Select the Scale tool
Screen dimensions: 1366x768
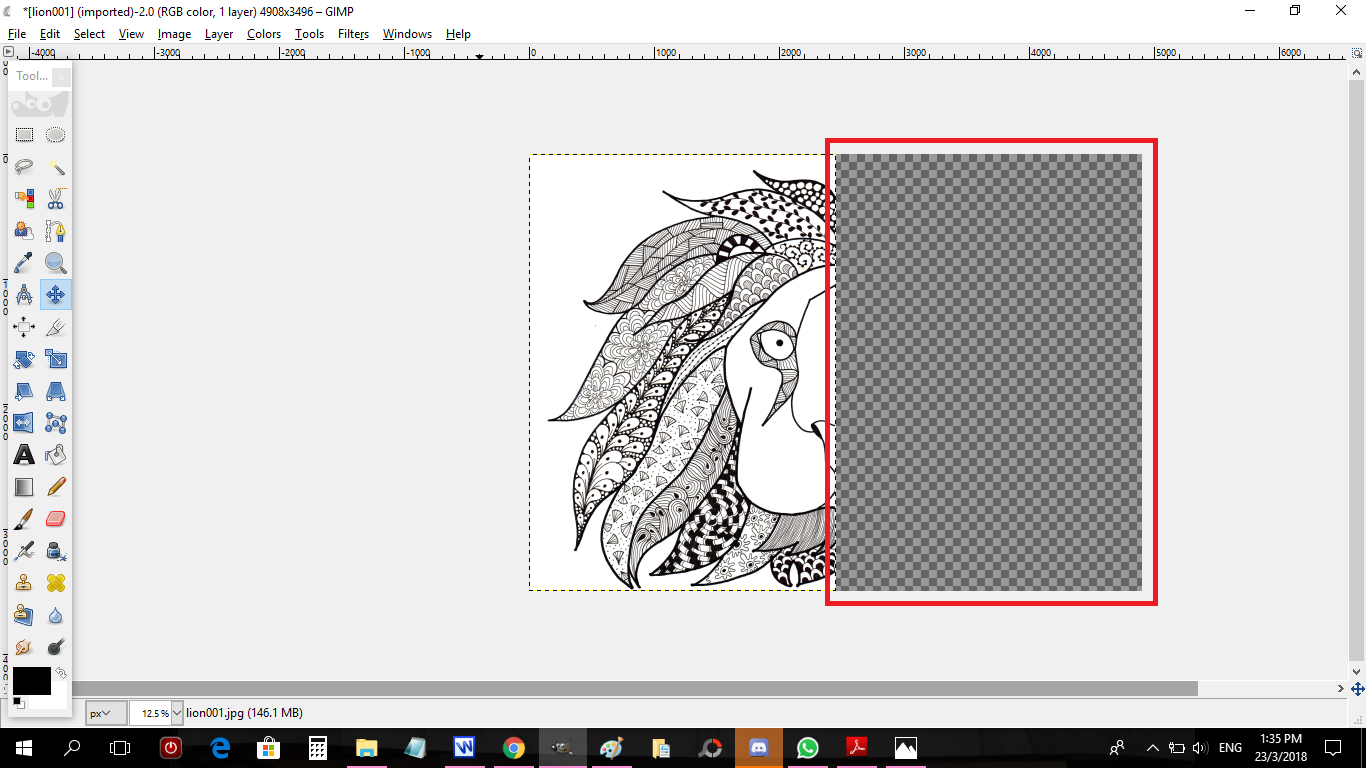pyautogui.click(x=56, y=359)
